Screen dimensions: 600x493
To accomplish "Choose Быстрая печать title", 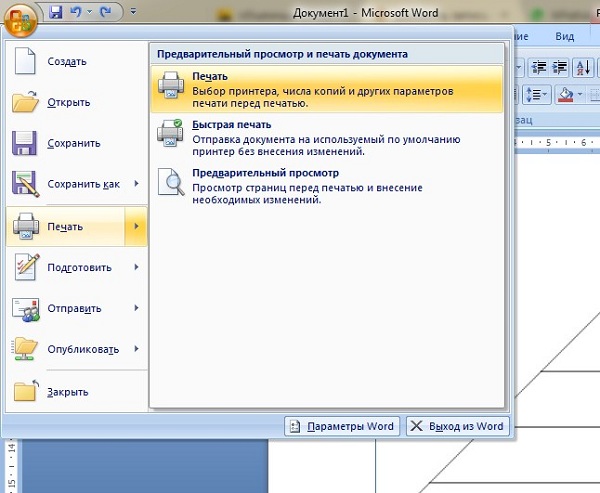I will point(232,125).
